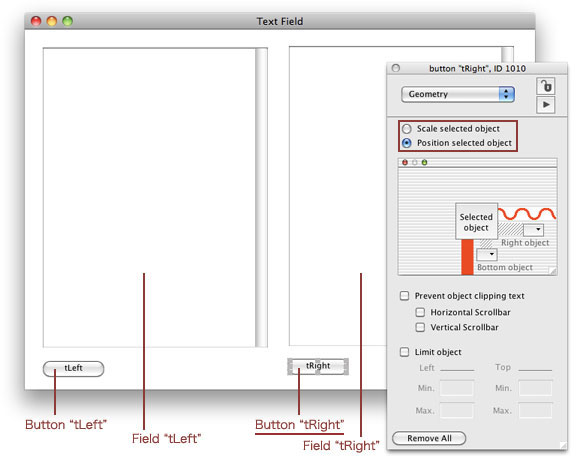Click the left text field's vertical scrollbar
The height and width of the screenshot is (464, 583).
(x=262, y=197)
